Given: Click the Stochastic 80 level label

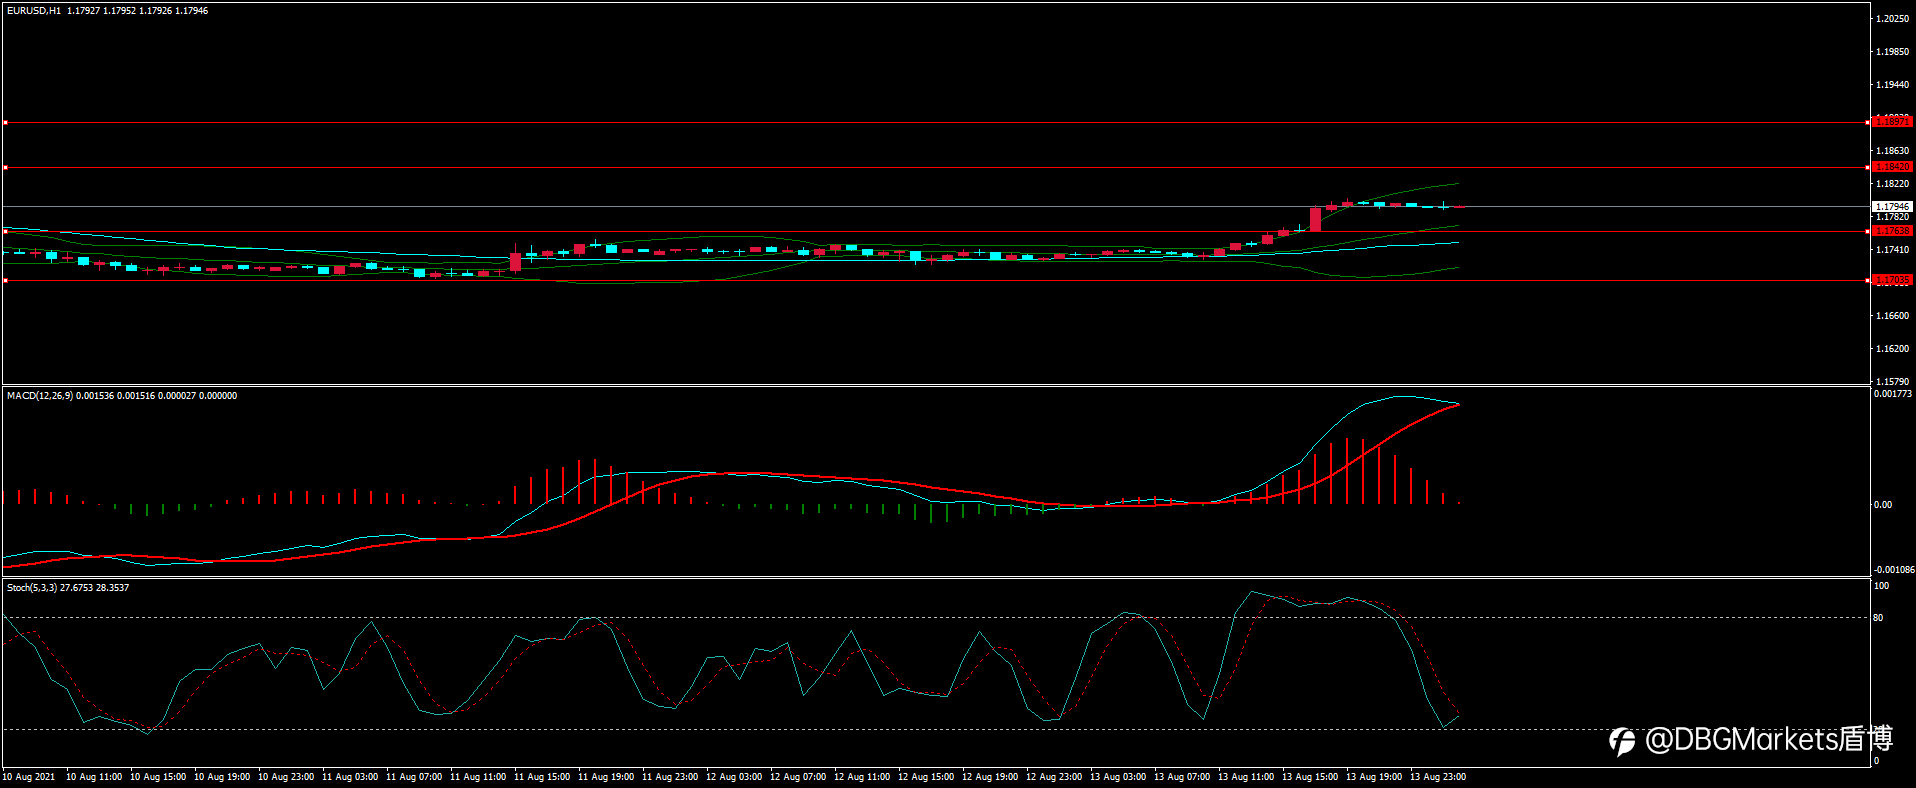Looking at the screenshot, I should (x=1878, y=618).
